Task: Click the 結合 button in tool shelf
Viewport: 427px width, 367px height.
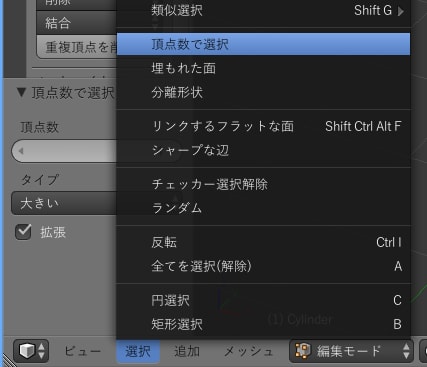Action: click(77, 23)
